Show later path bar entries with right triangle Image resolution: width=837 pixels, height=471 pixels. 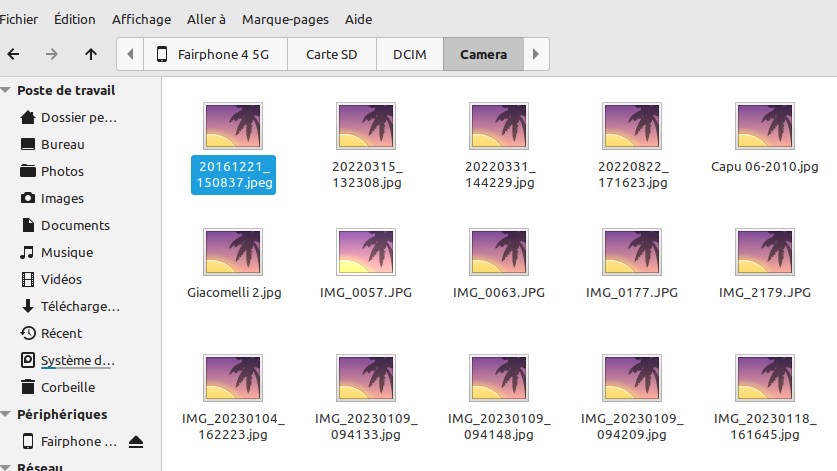tap(536, 54)
